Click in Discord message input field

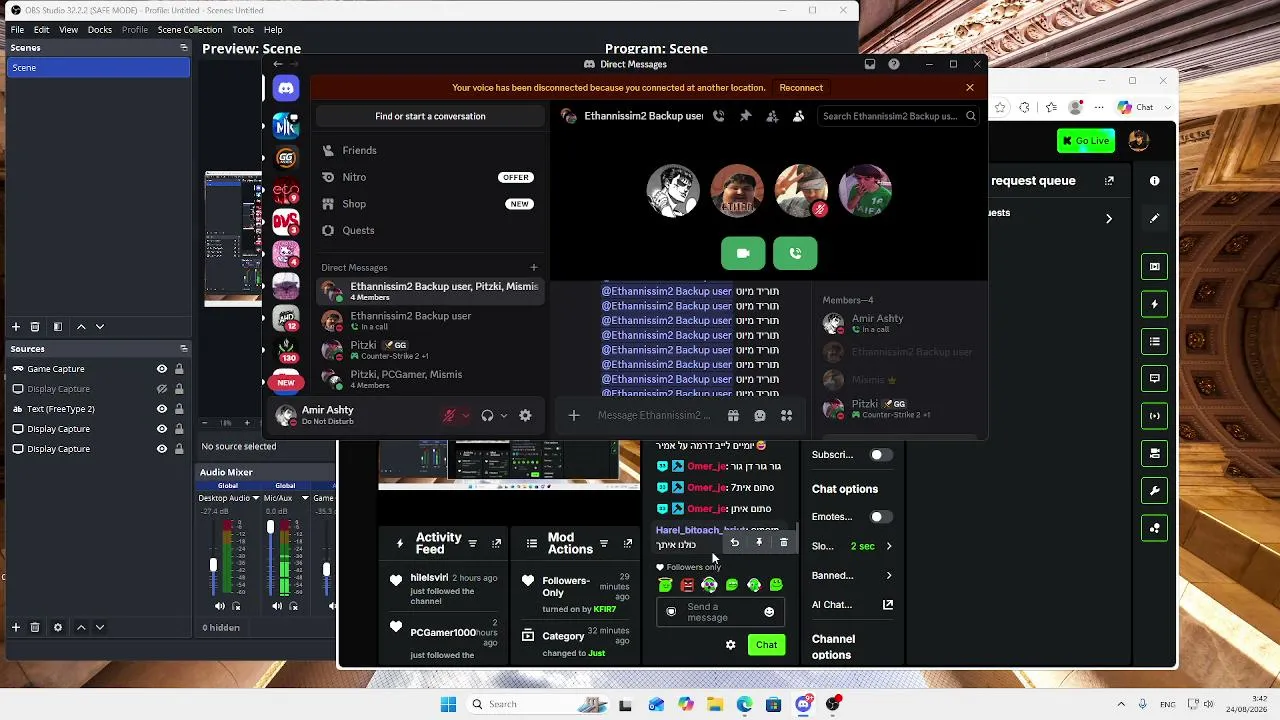click(x=654, y=415)
